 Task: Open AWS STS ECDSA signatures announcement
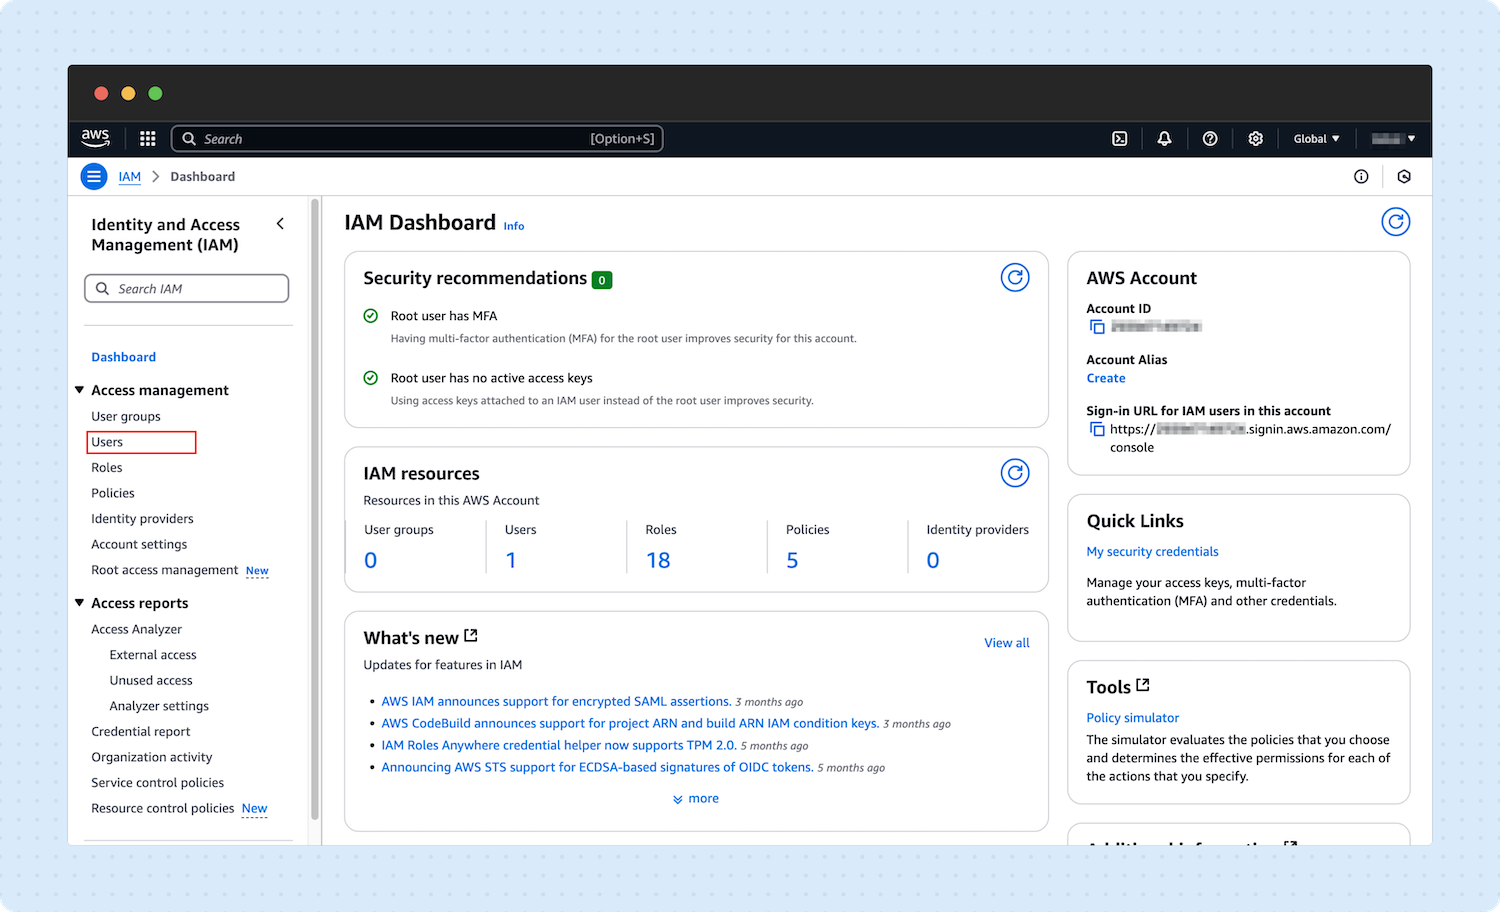597,768
